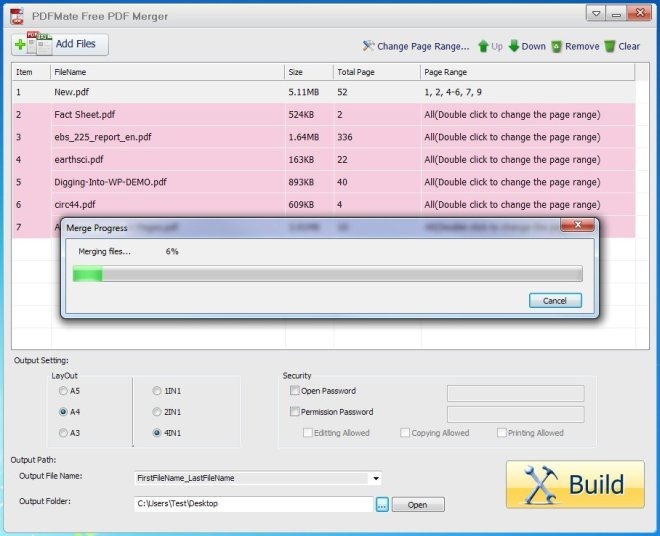The width and height of the screenshot is (660, 536).
Task: Cancel the merge in progress
Action: click(555, 301)
